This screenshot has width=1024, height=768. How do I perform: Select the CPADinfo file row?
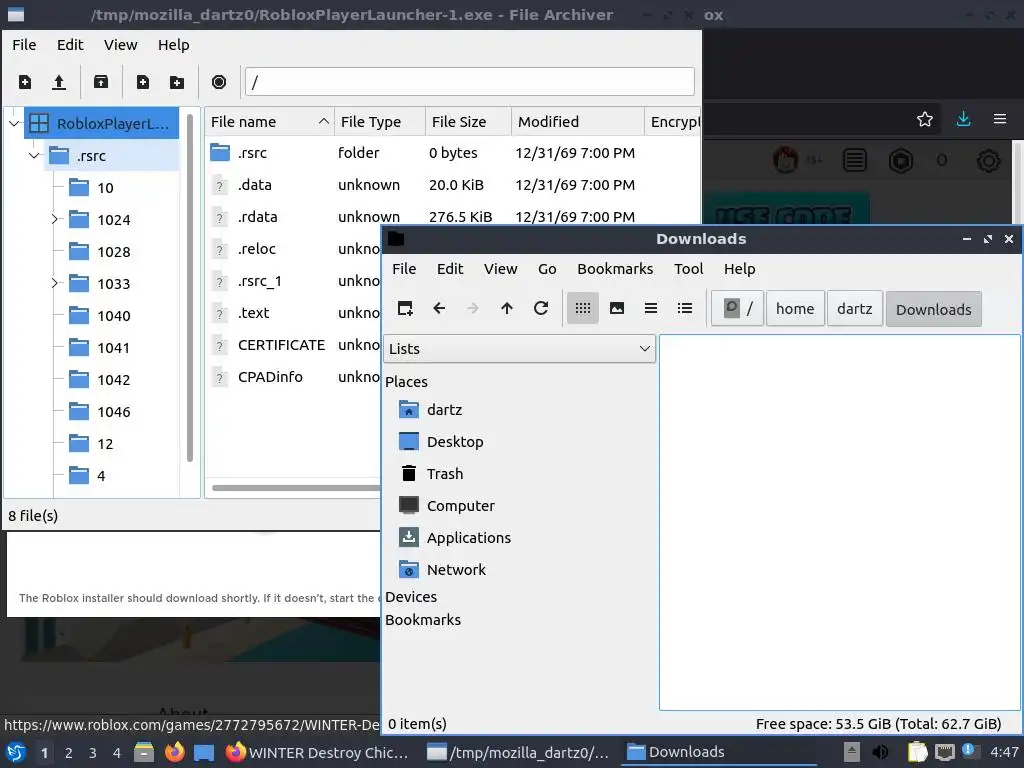294,377
